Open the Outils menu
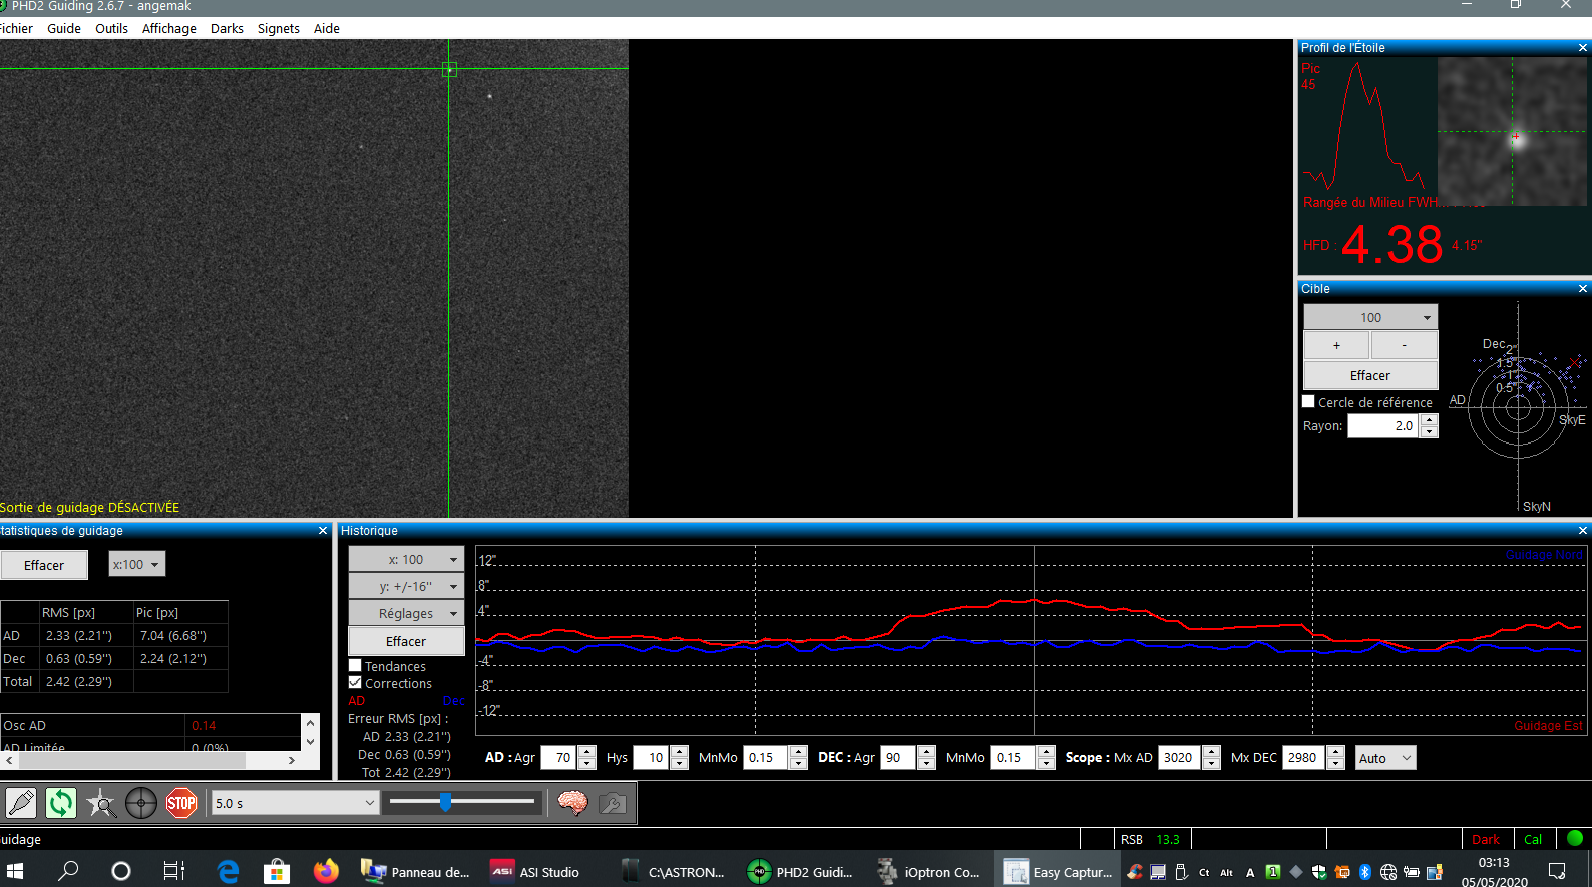1592x887 pixels. pos(111,28)
